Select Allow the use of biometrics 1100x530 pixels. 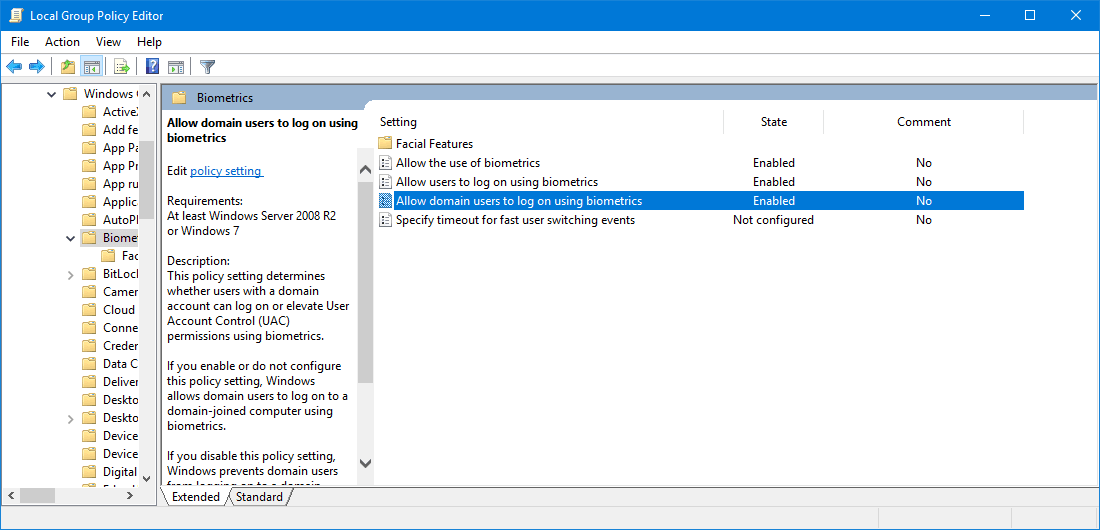(x=468, y=163)
